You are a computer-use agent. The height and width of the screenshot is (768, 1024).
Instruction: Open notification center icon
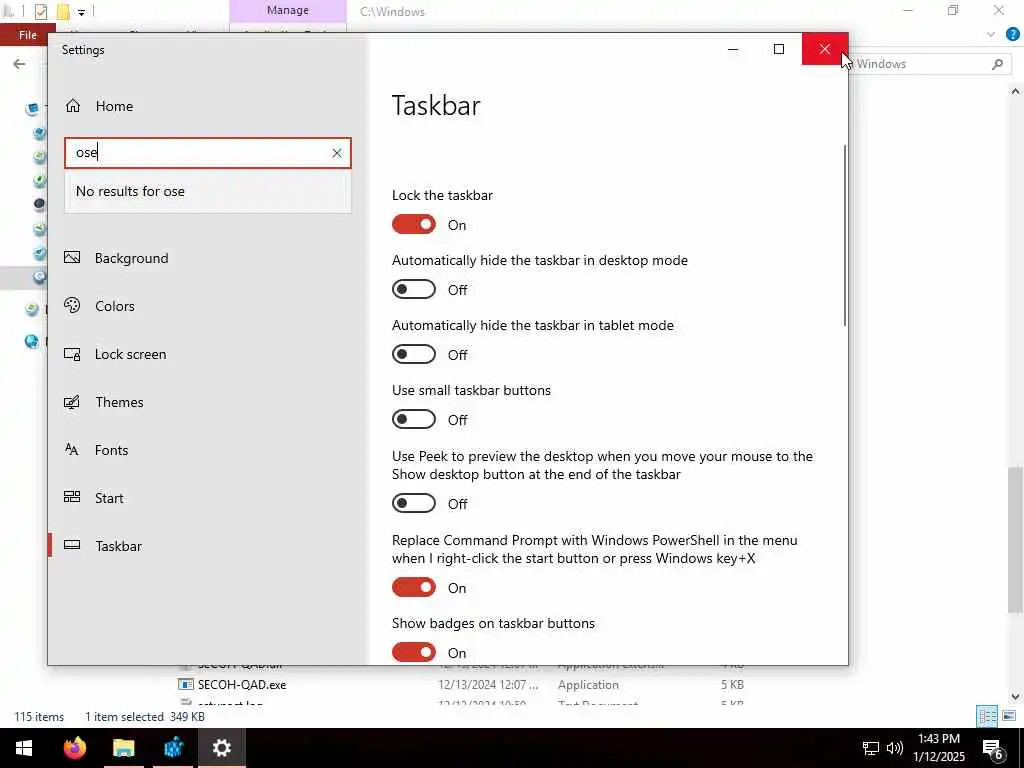(993, 748)
